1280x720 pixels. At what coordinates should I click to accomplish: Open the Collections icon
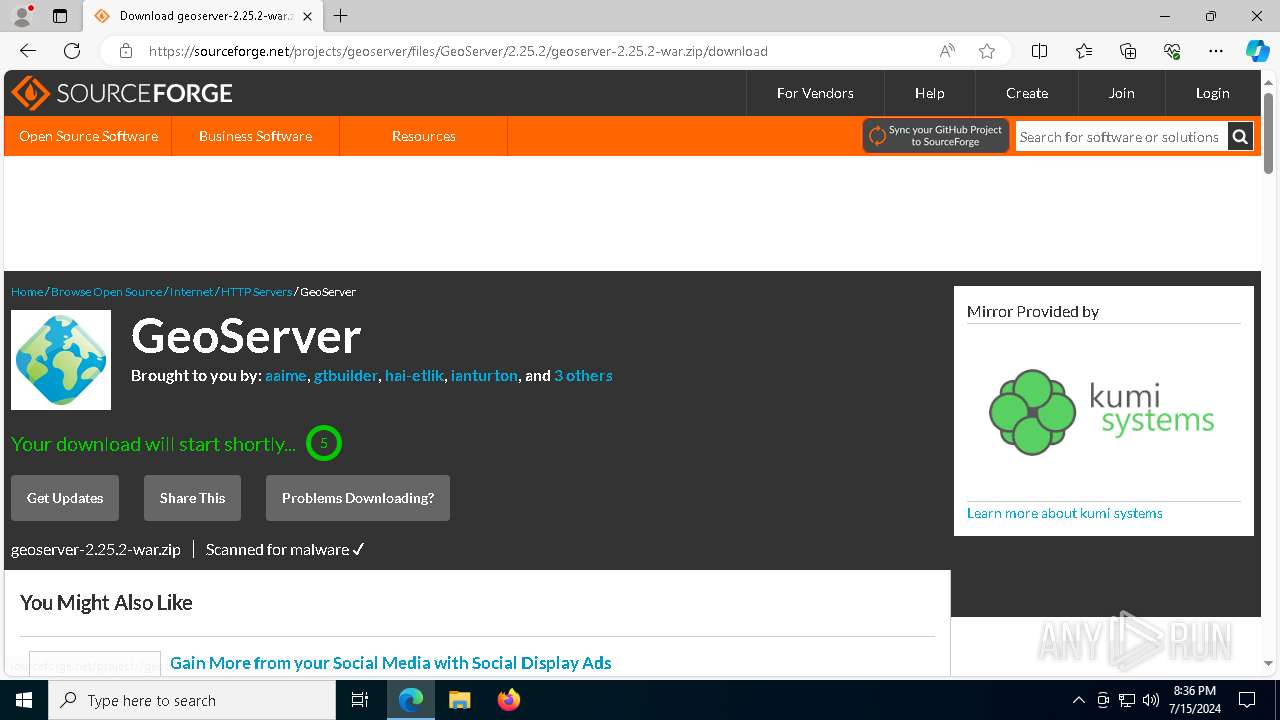(1128, 51)
